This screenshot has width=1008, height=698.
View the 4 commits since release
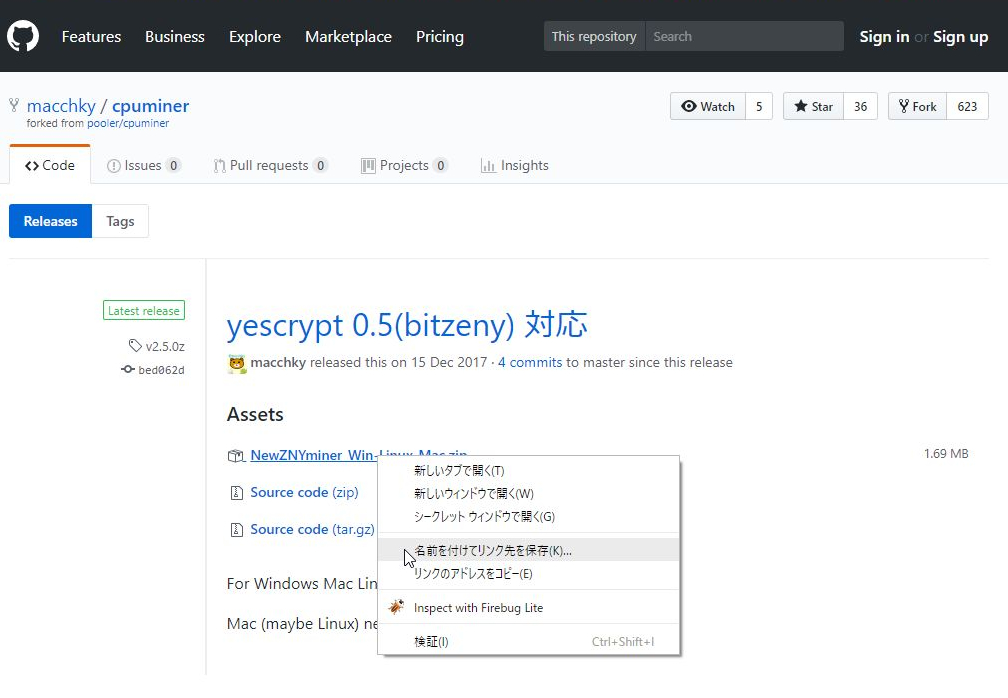click(530, 362)
